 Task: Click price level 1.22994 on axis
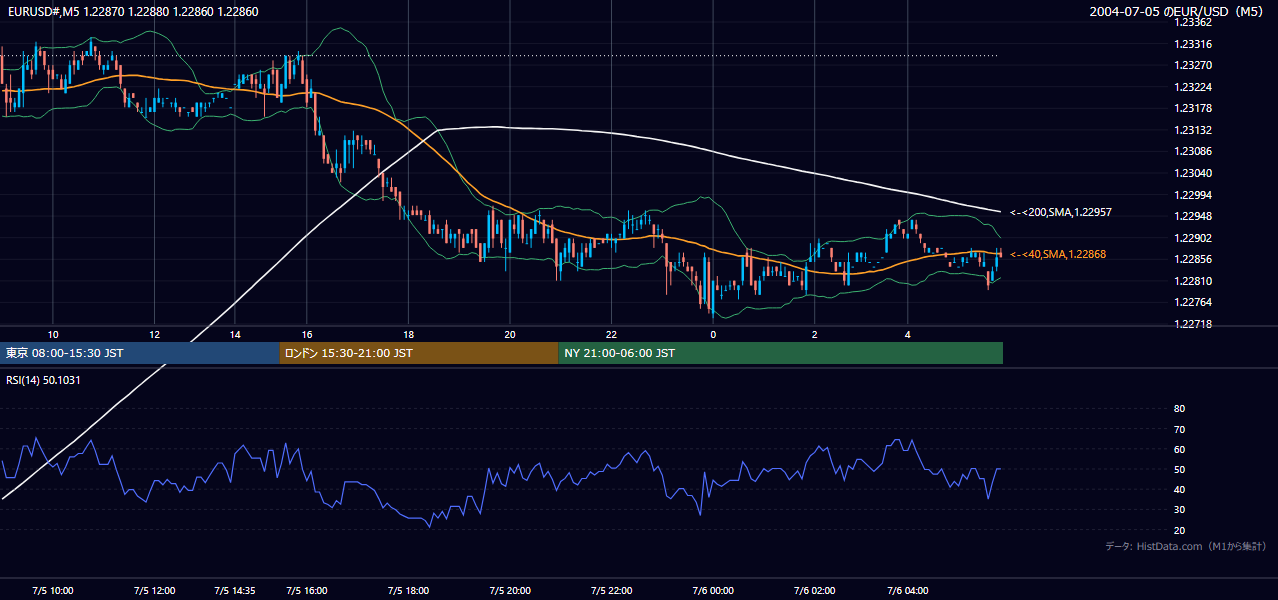[x=1192, y=194]
